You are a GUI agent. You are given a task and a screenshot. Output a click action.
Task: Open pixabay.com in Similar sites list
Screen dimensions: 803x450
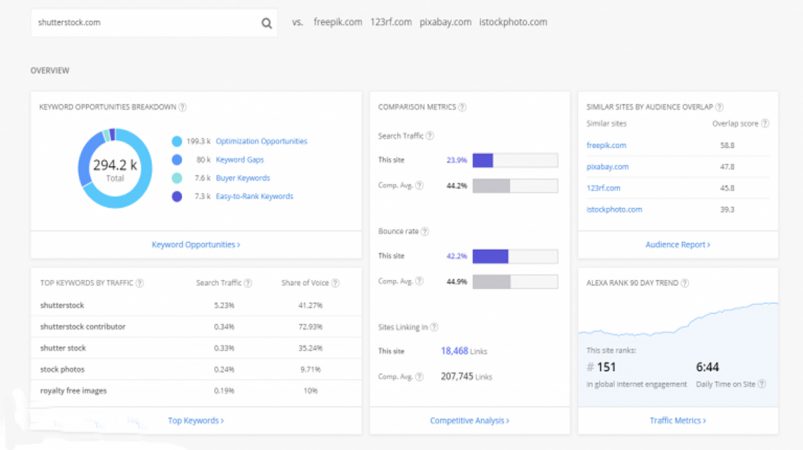[607, 167]
